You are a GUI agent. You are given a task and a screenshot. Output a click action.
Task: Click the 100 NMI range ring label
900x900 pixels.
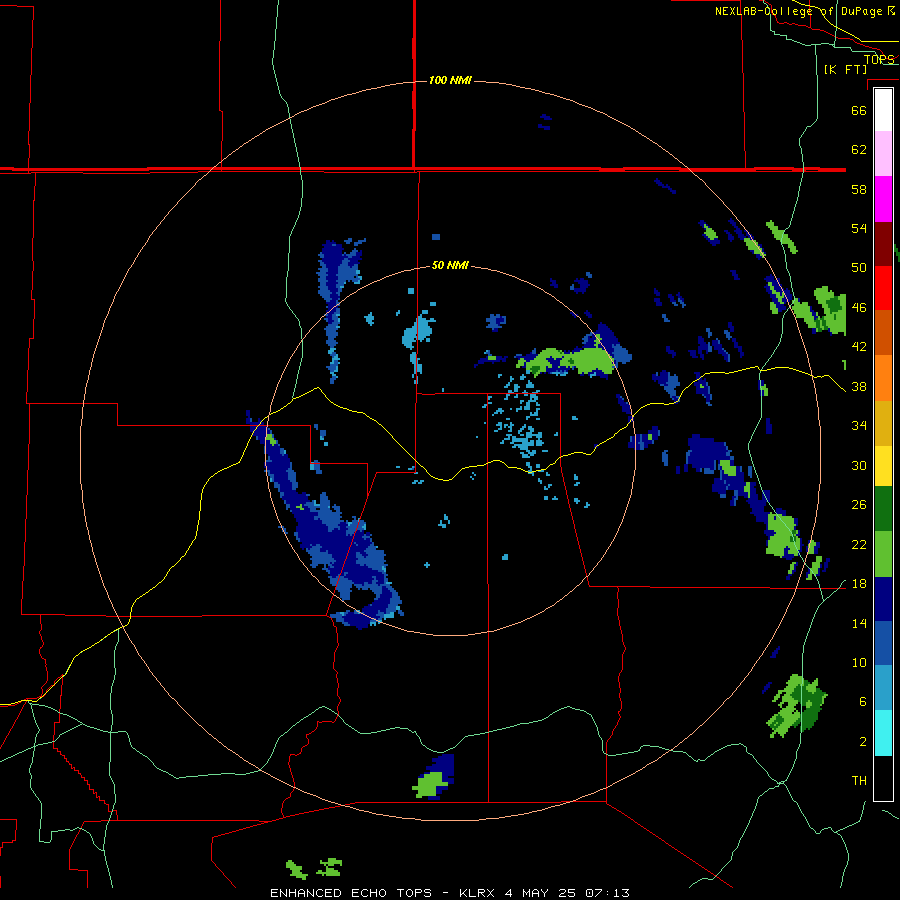450,80
